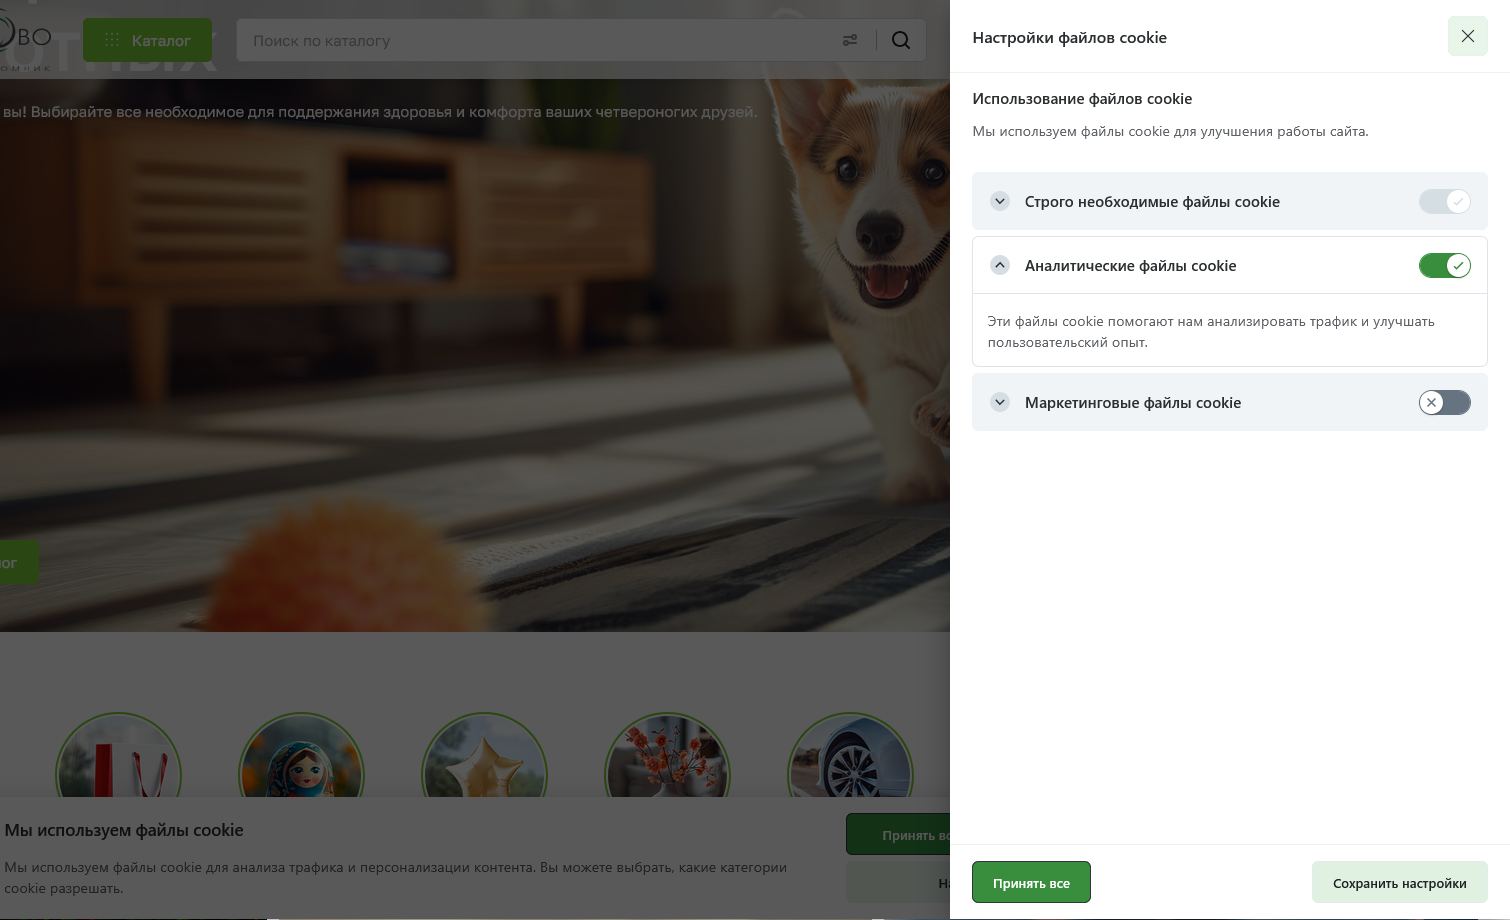Viewport: 1510px width, 920px height.
Task: Close the cookie settings panel
Action: [x=1467, y=36]
